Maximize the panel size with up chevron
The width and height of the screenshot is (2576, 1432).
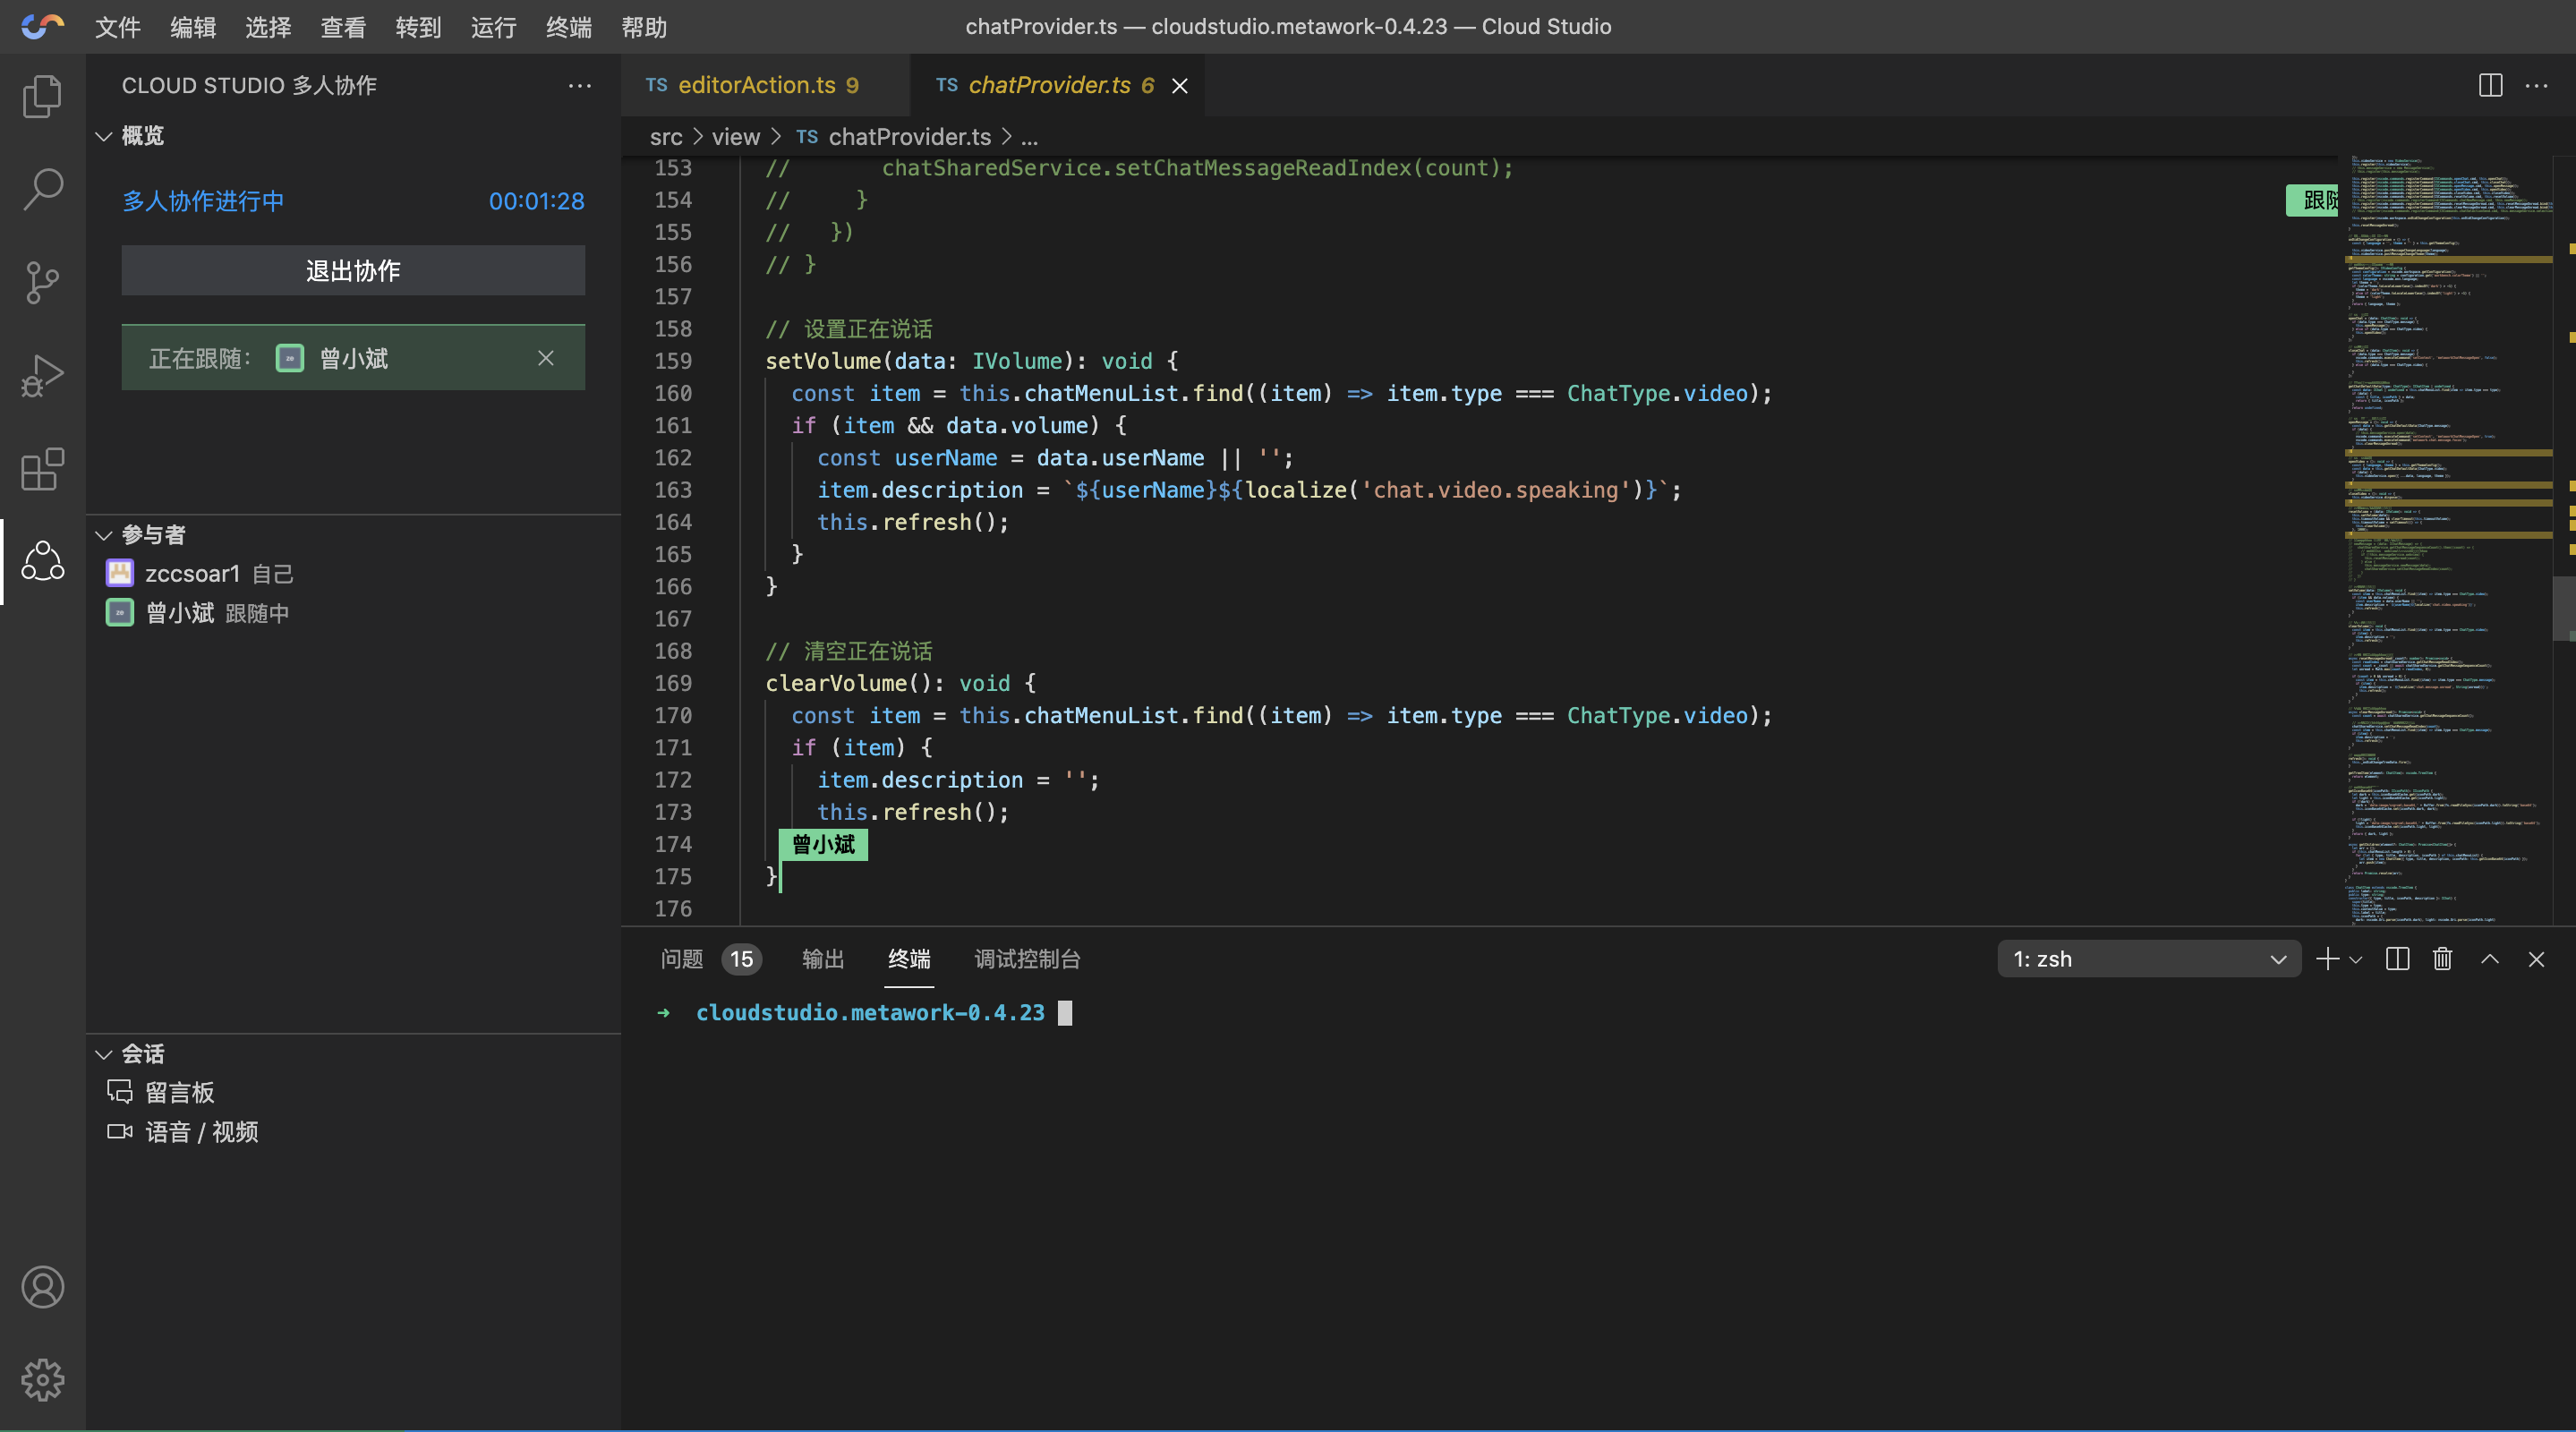[2490, 959]
